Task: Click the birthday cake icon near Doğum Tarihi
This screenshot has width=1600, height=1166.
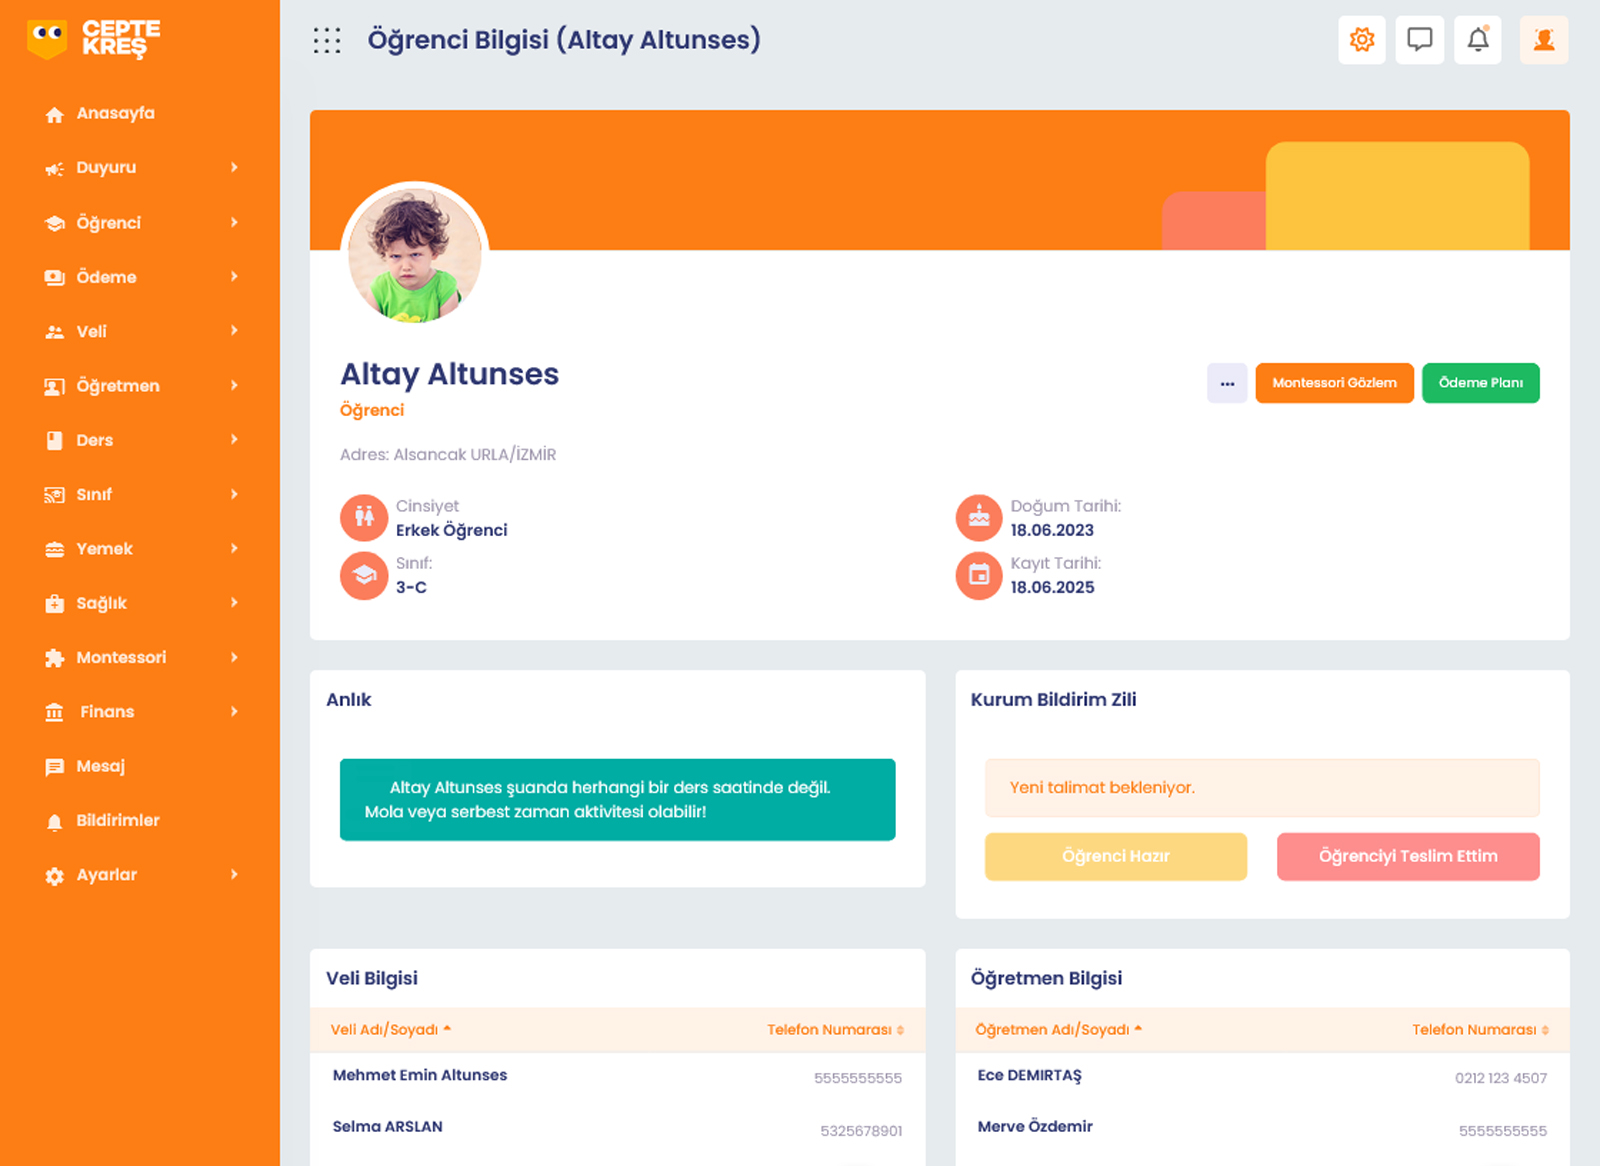Action: pos(978,518)
